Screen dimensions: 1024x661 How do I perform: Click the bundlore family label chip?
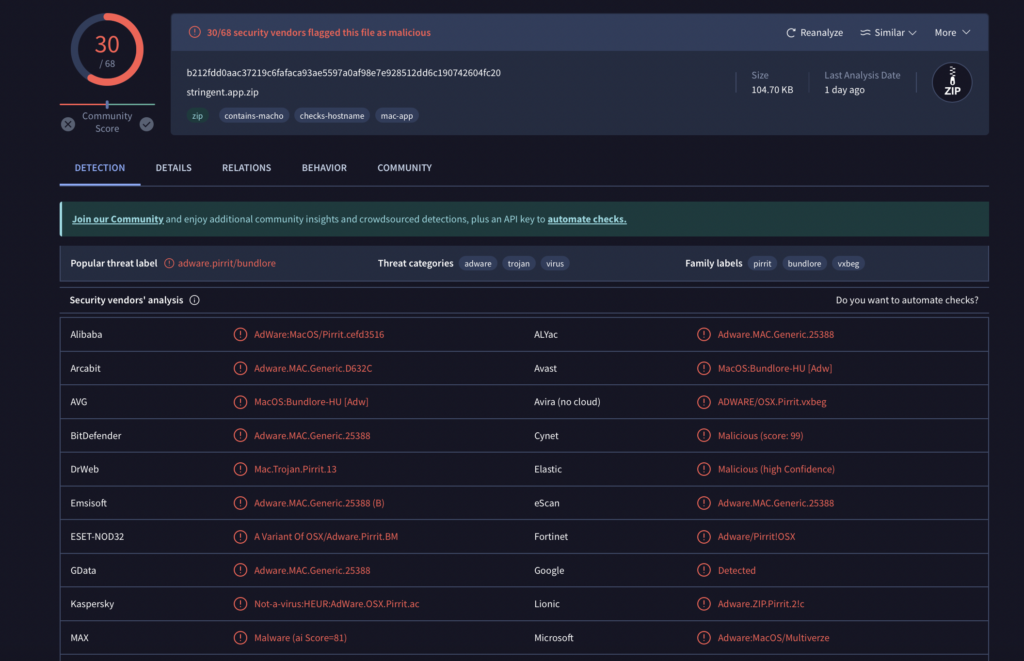804,263
